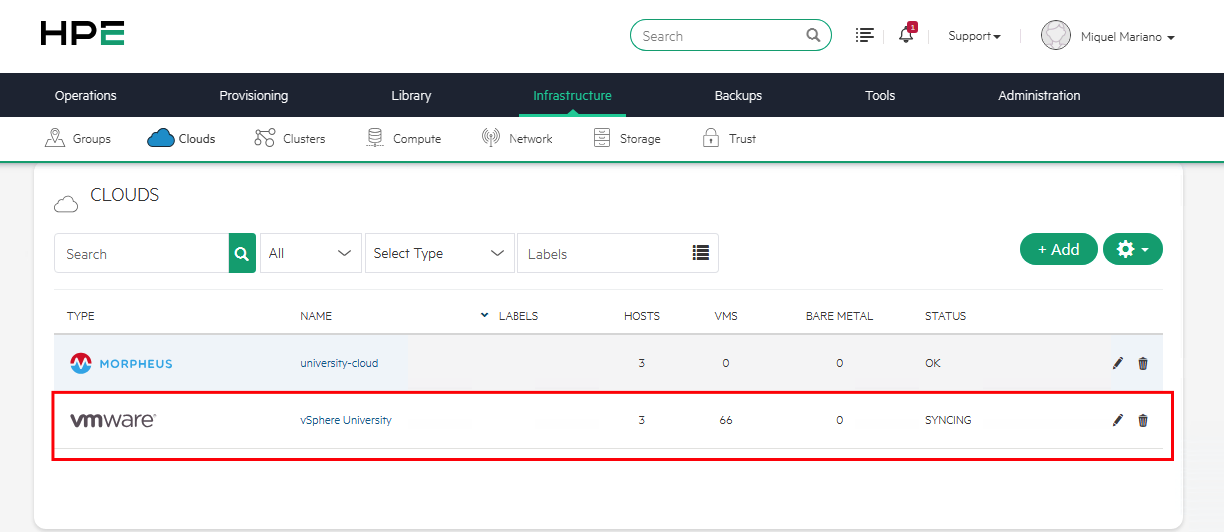The image size is (1224, 532).
Task: Click the VMs count 66
Action: [x=726, y=420]
